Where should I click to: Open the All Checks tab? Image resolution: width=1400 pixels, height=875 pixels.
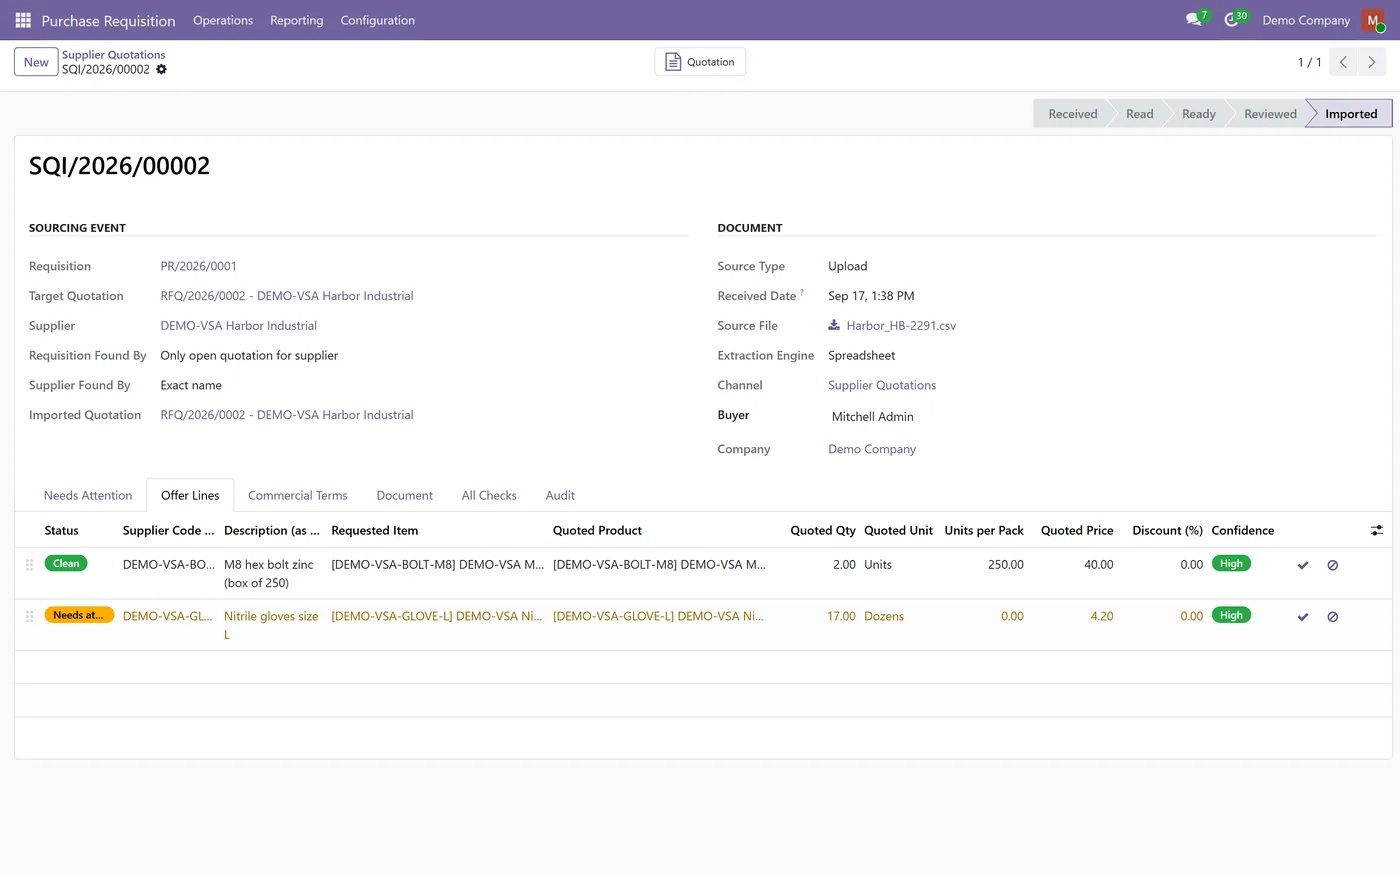tap(489, 495)
